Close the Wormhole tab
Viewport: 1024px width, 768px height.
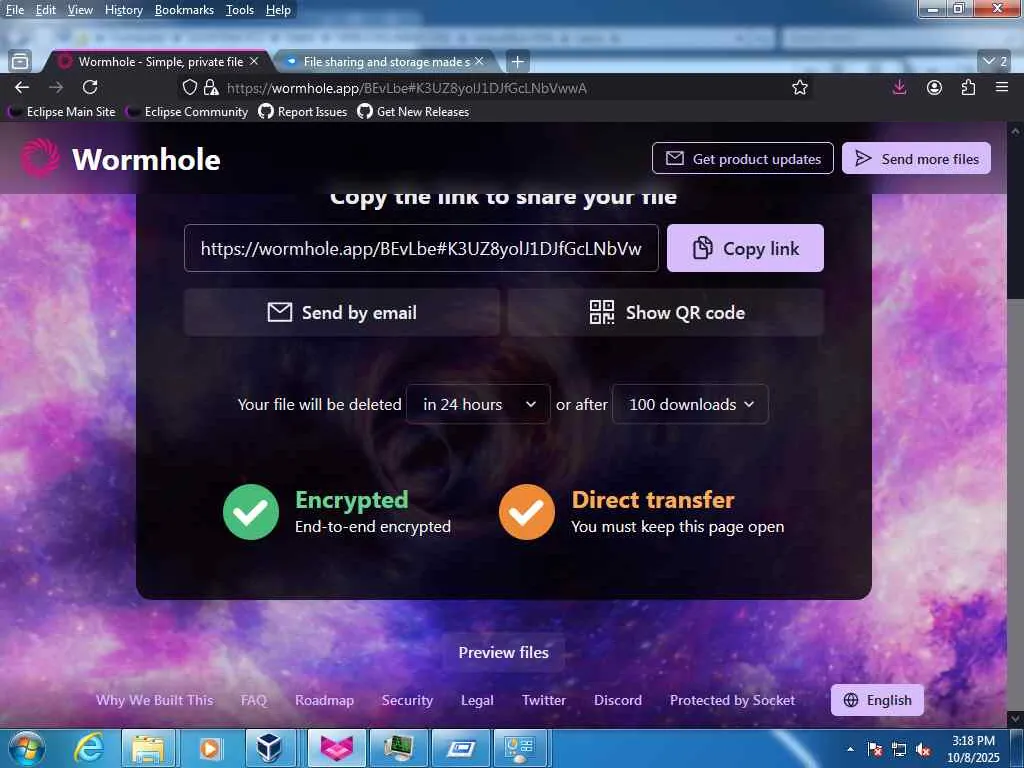[x=254, y=61]
